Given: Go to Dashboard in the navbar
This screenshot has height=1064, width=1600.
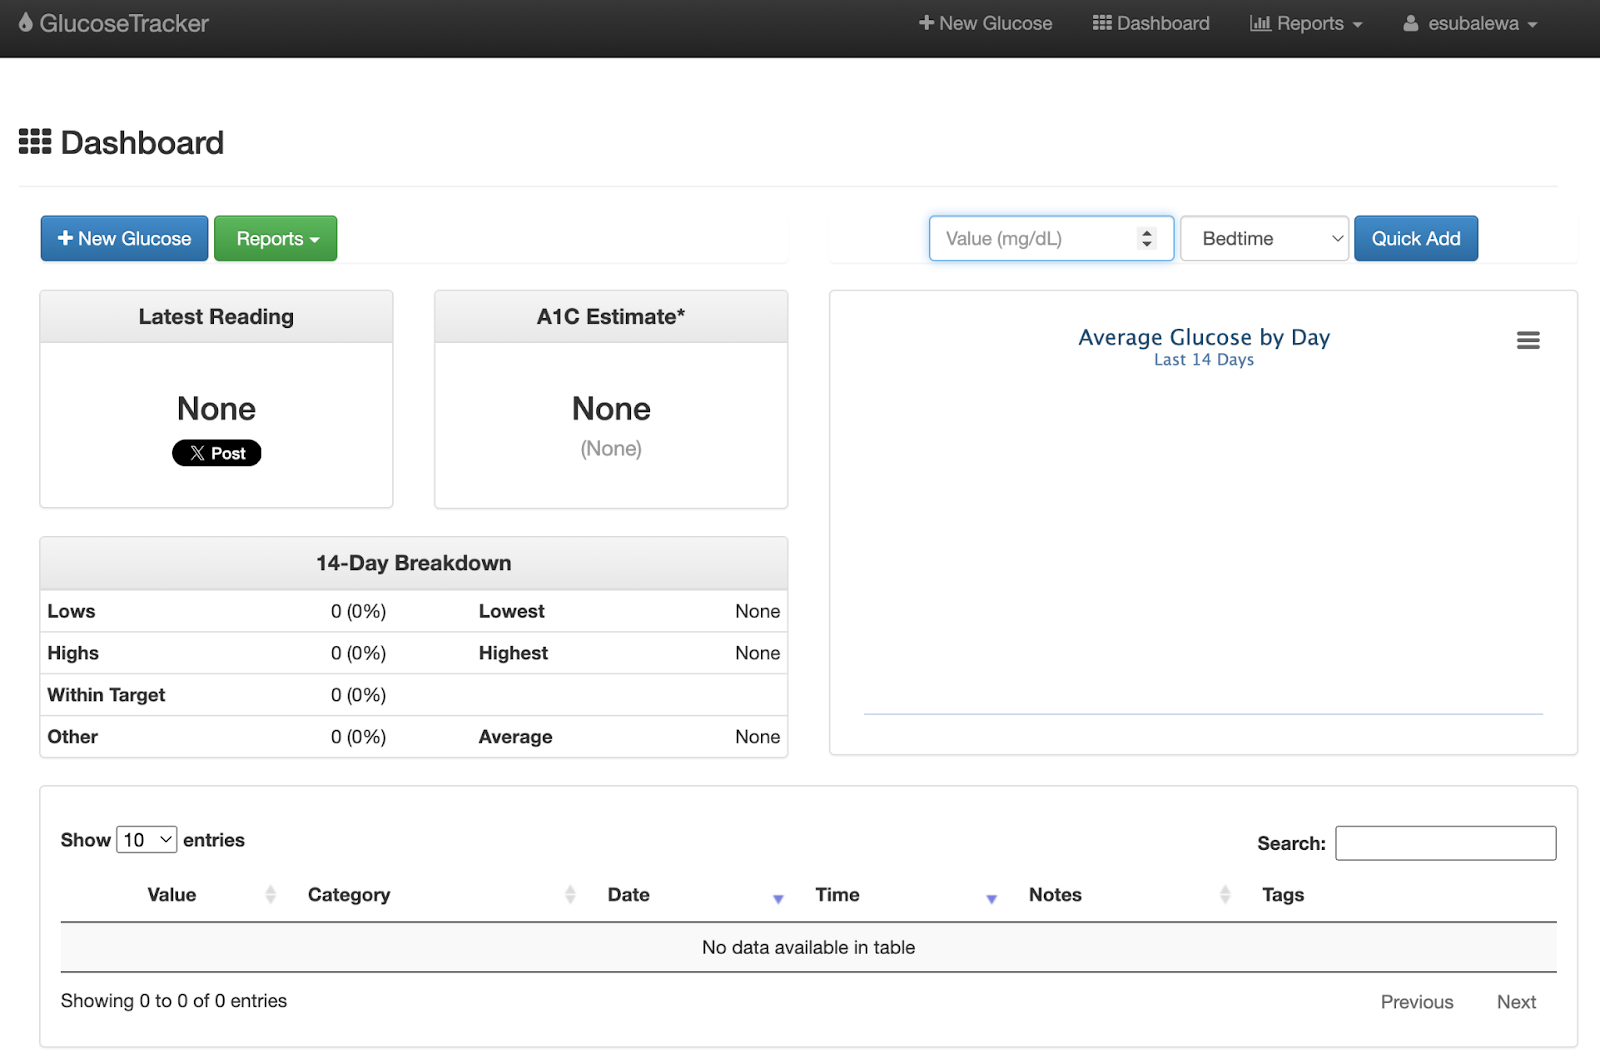Looking at the screenshot, I should (x=1151, y=23).
